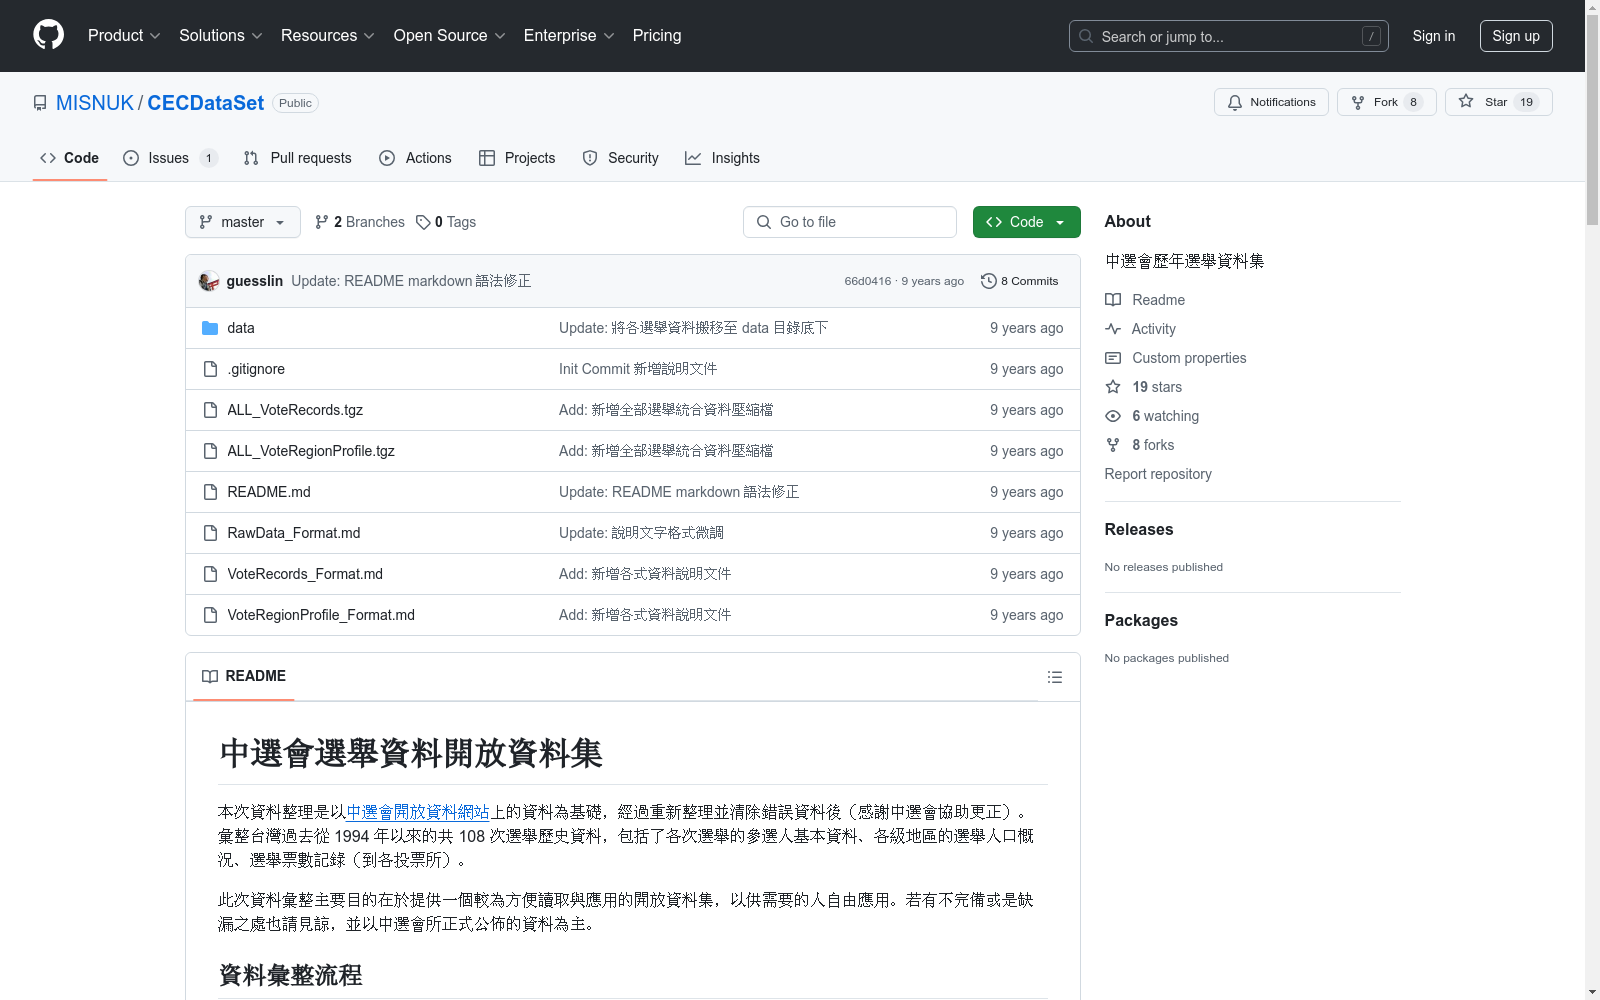Click the ALL_VoteRegionProfile.tgz file icon
The height and width of the screenshot is (1000, 1600).
tap(210, 451)
